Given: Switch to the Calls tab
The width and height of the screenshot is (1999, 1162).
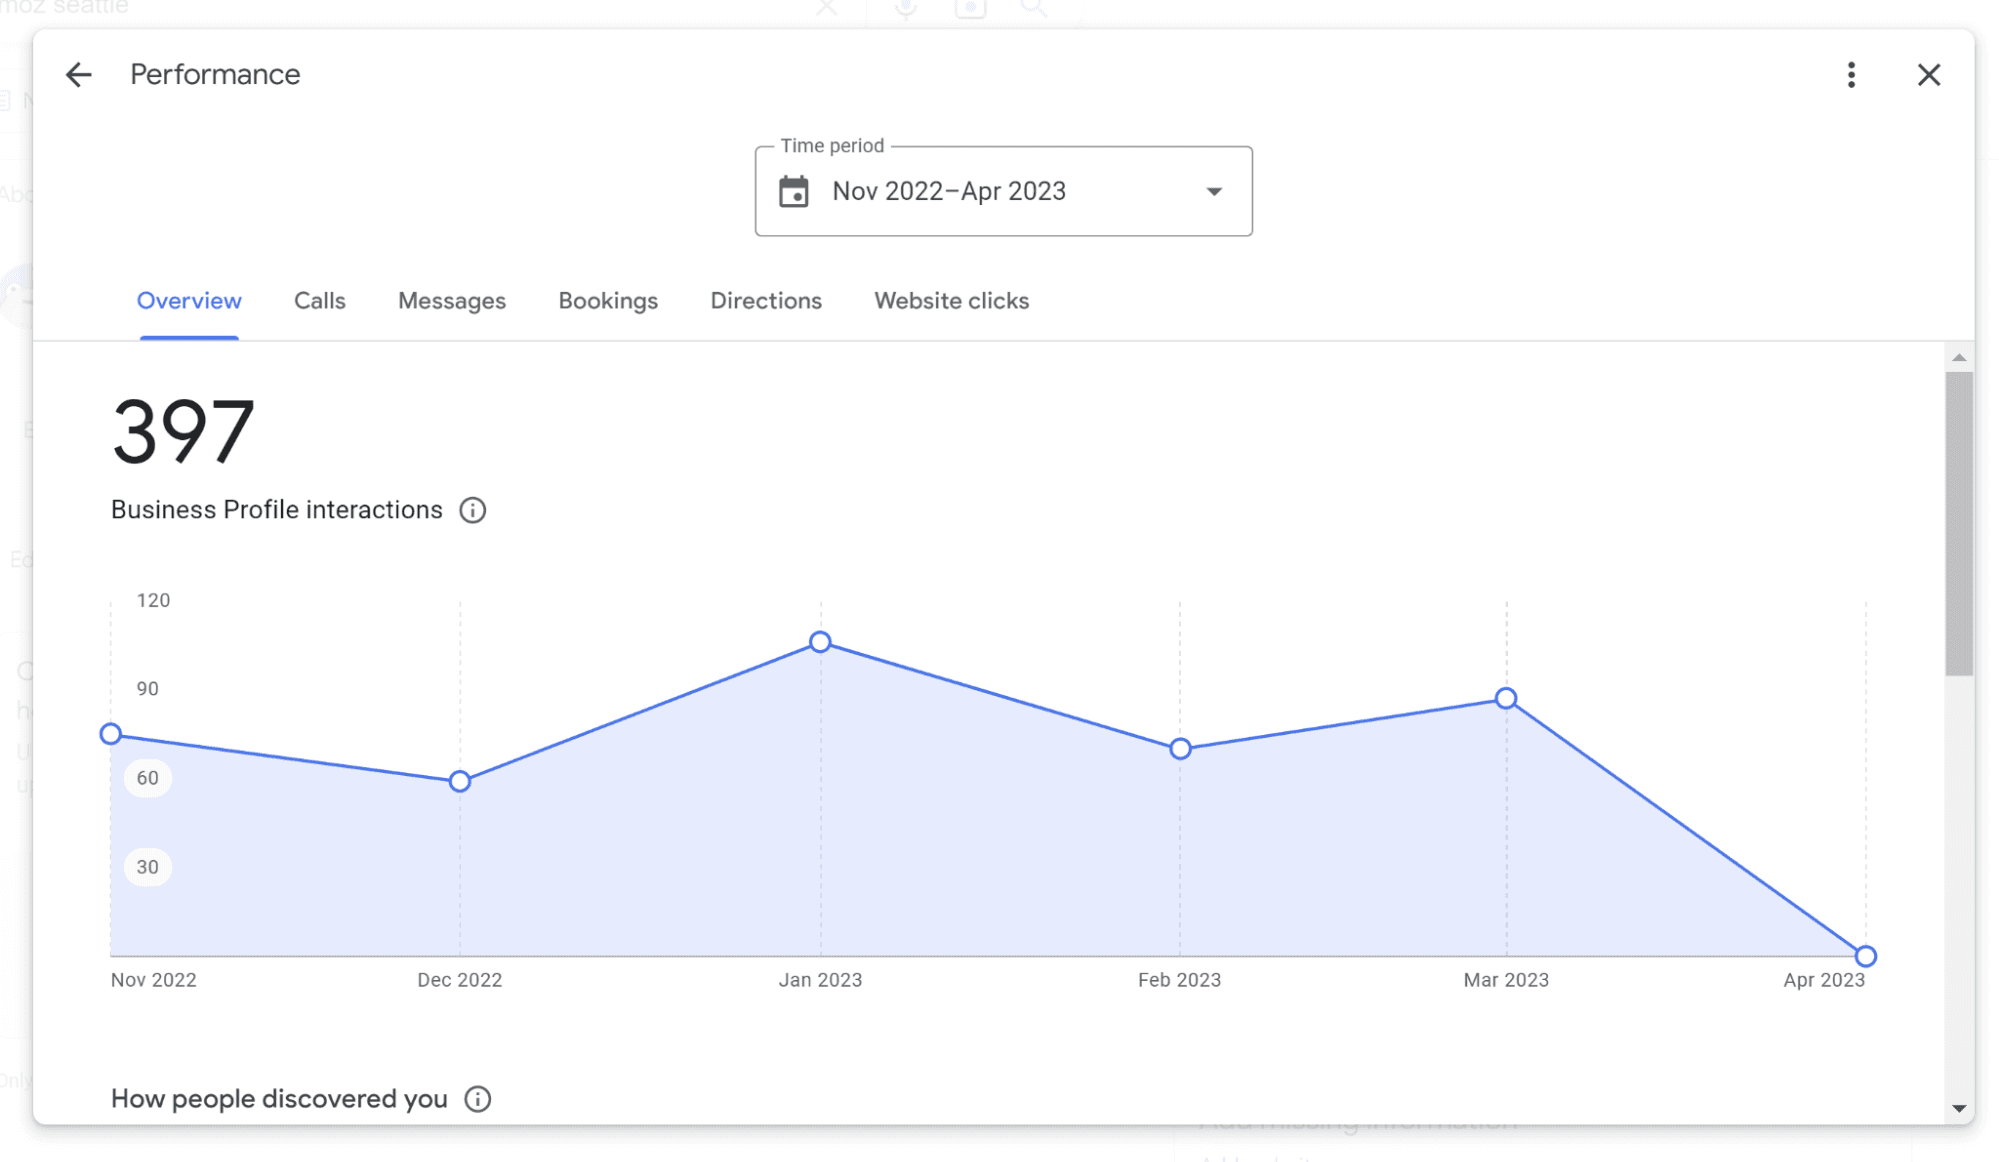Looking at the screenshot, I should tap(319, 301).
